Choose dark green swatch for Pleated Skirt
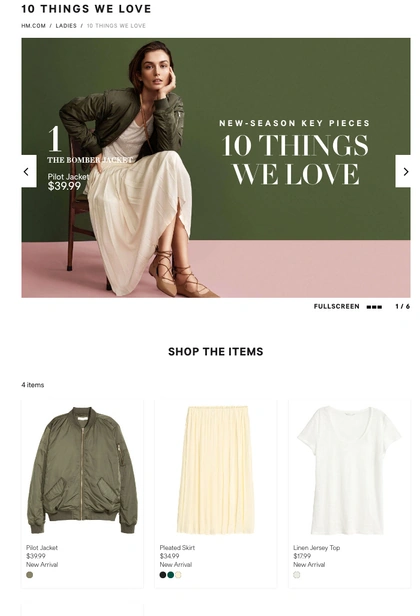The height and width of the screenshot is (616, 420). click(171, 575)
